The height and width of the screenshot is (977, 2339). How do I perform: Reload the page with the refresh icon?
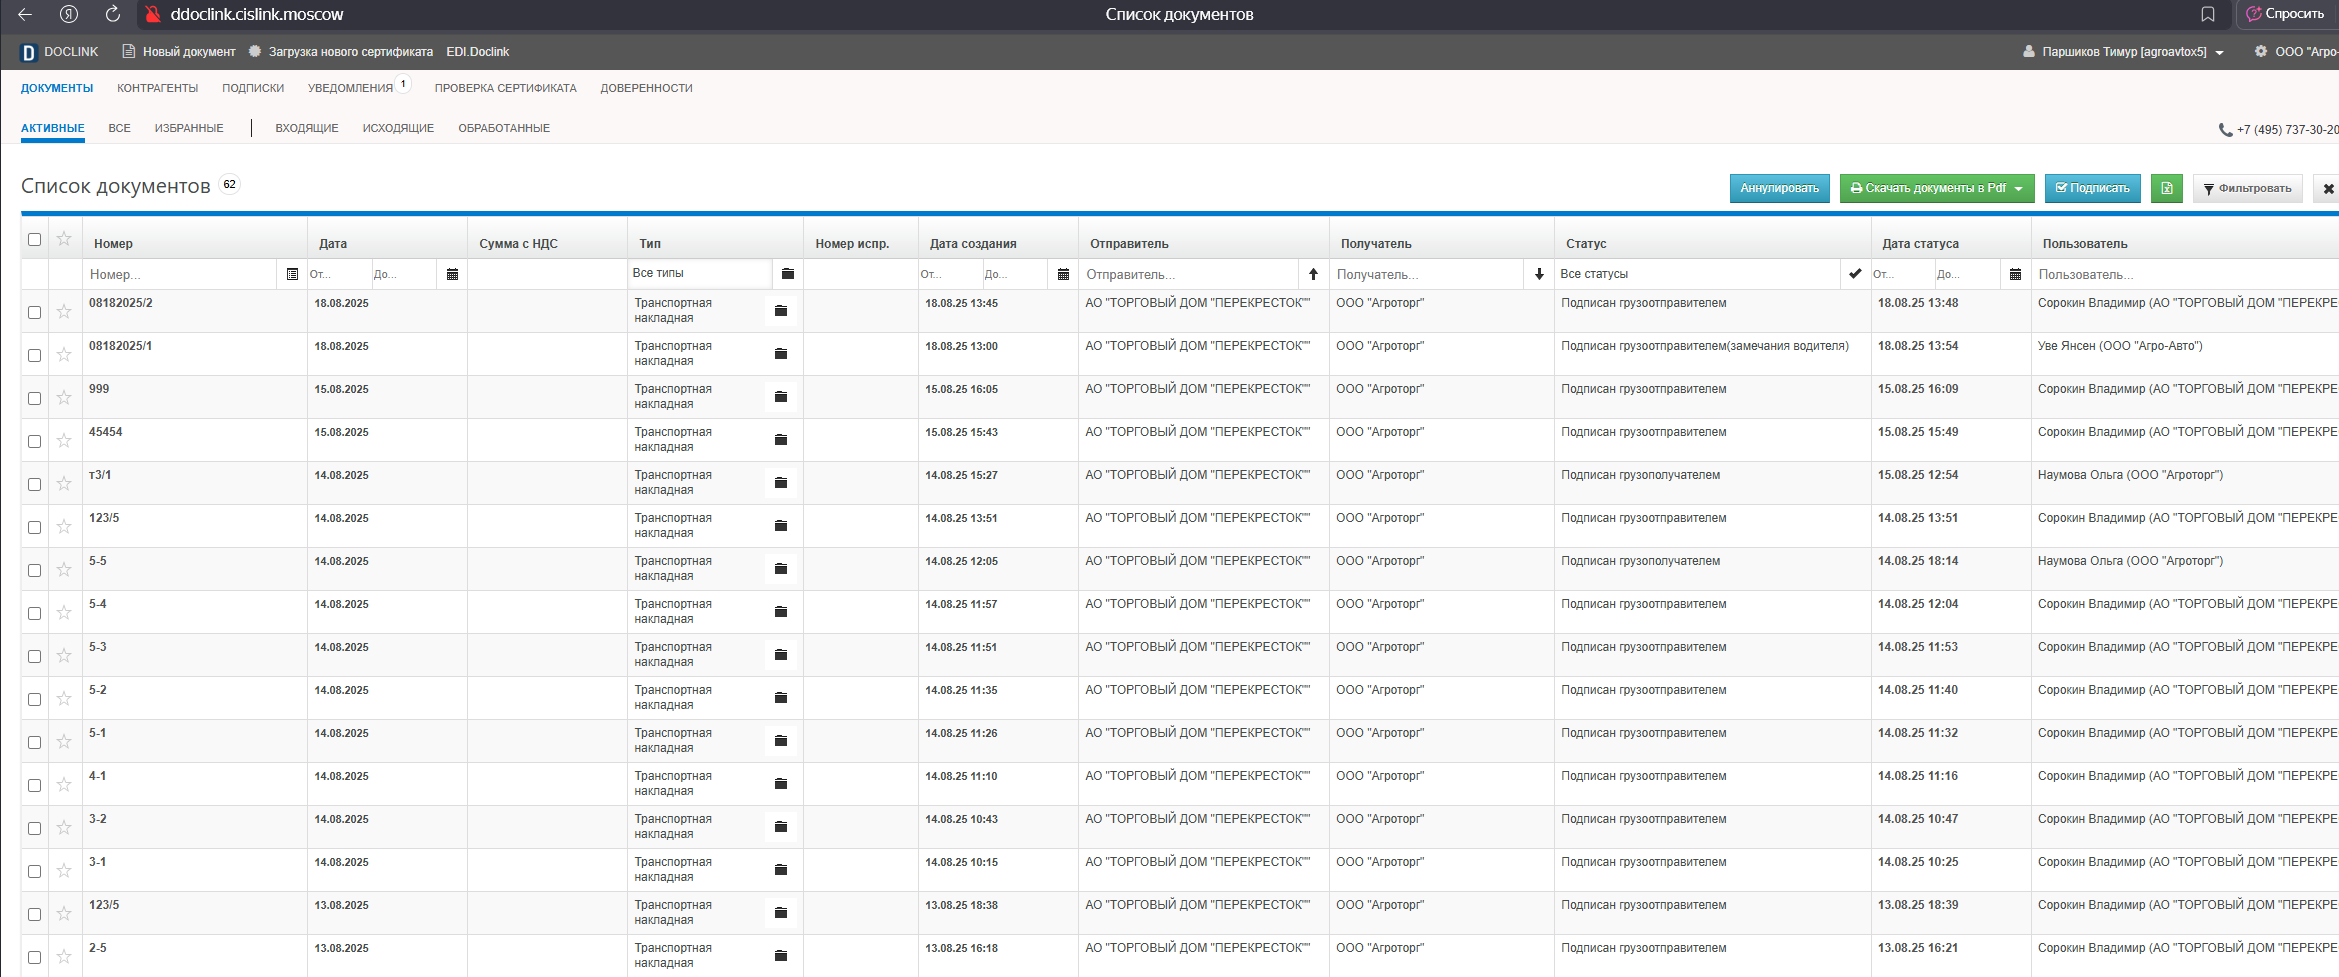[x=113, y=14]
